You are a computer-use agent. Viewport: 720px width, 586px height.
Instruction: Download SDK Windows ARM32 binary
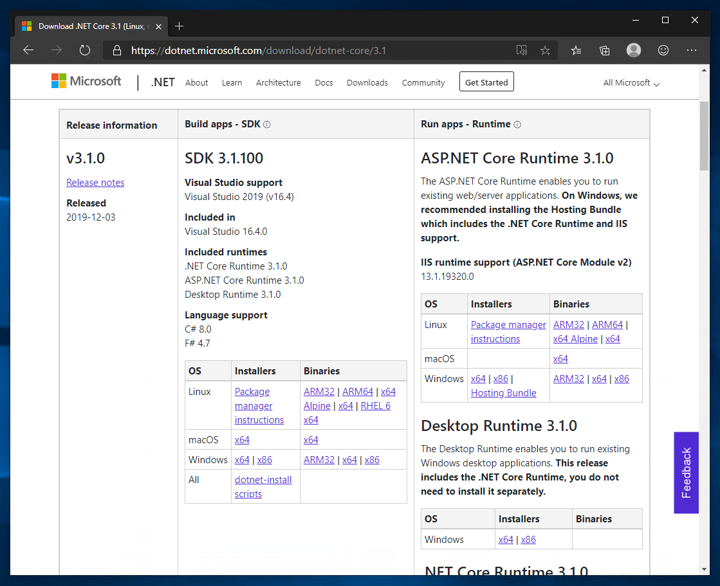tap(319, 460)
